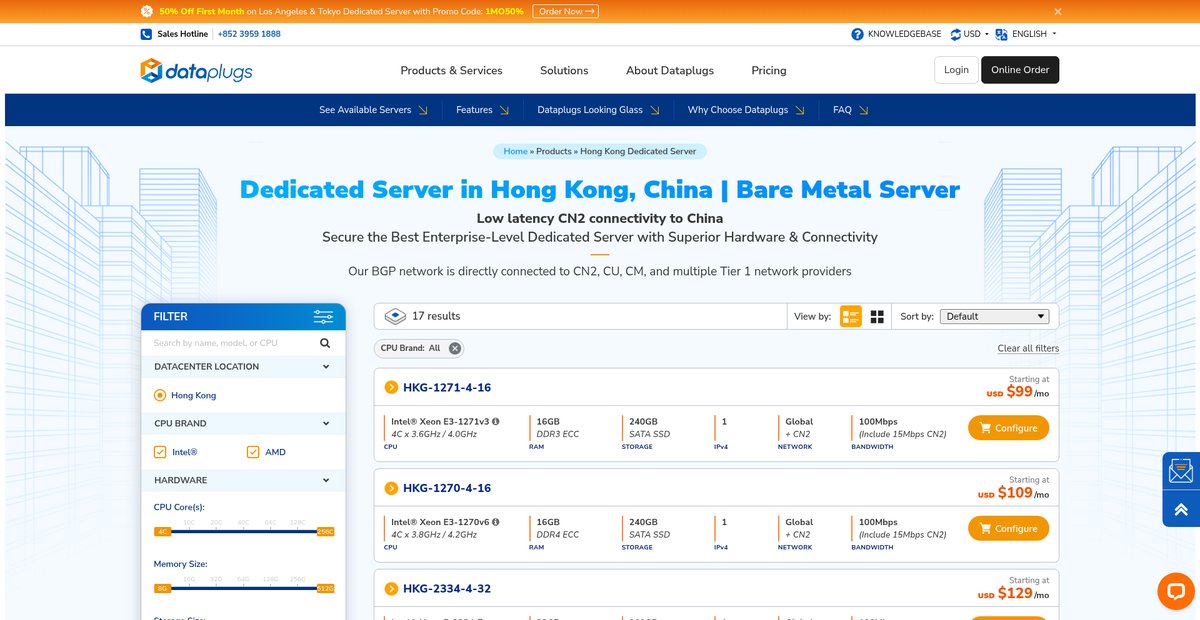Expand the HKG-1271-4-16 arrow icon

(391, 388)
